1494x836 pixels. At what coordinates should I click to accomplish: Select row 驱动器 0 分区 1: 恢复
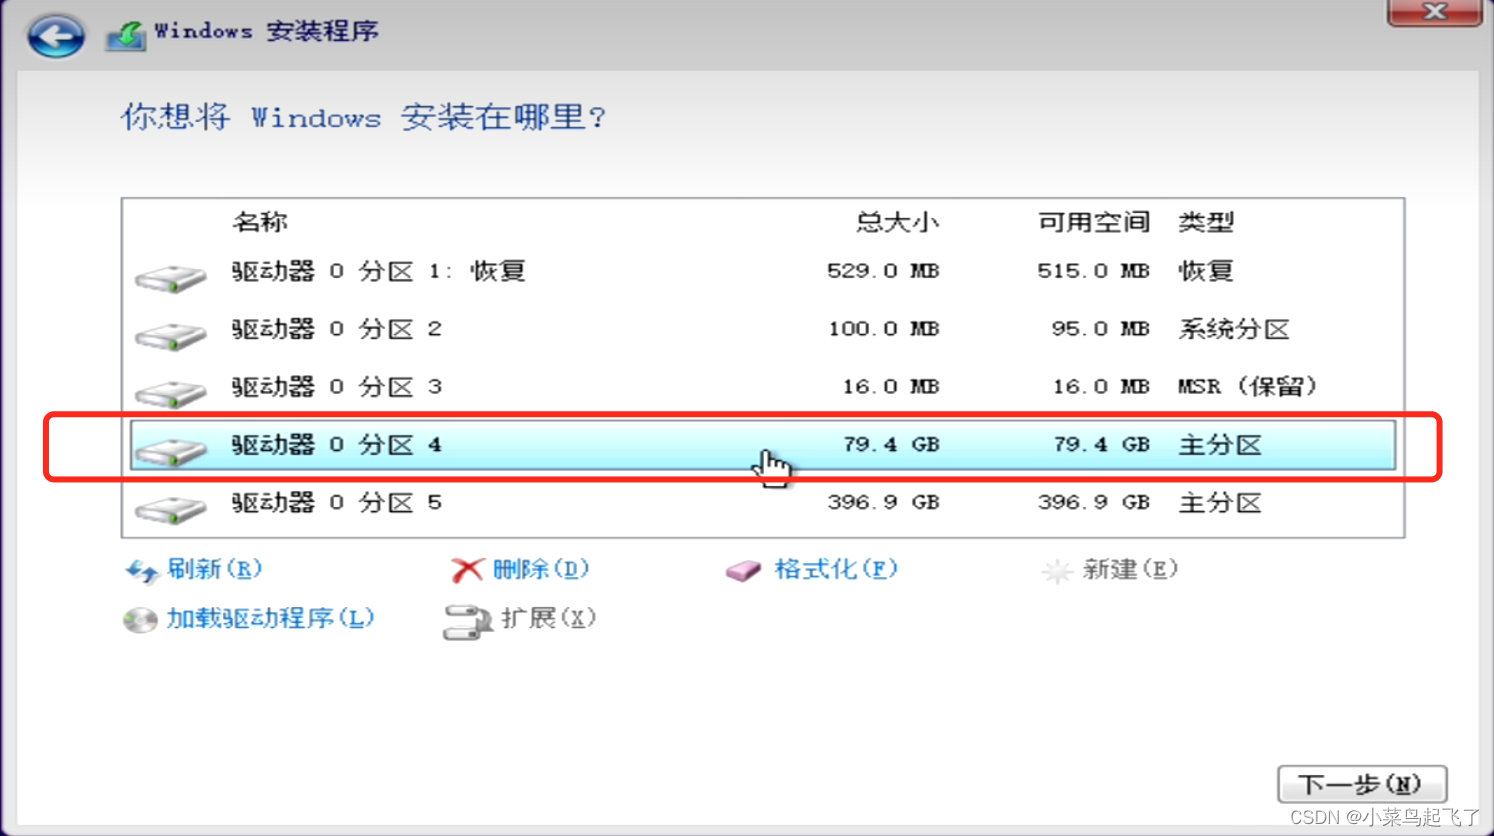(x=763, y=271)
